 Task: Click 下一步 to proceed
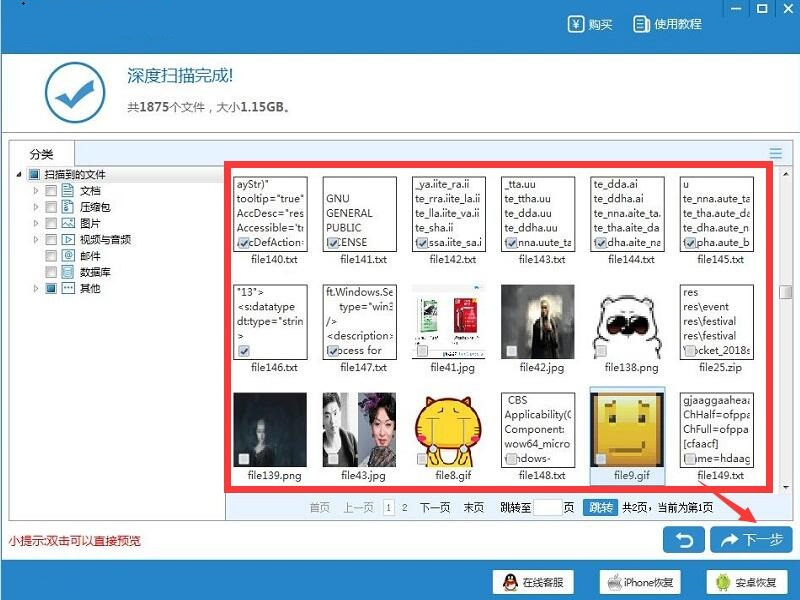click(x=750, y=540)
